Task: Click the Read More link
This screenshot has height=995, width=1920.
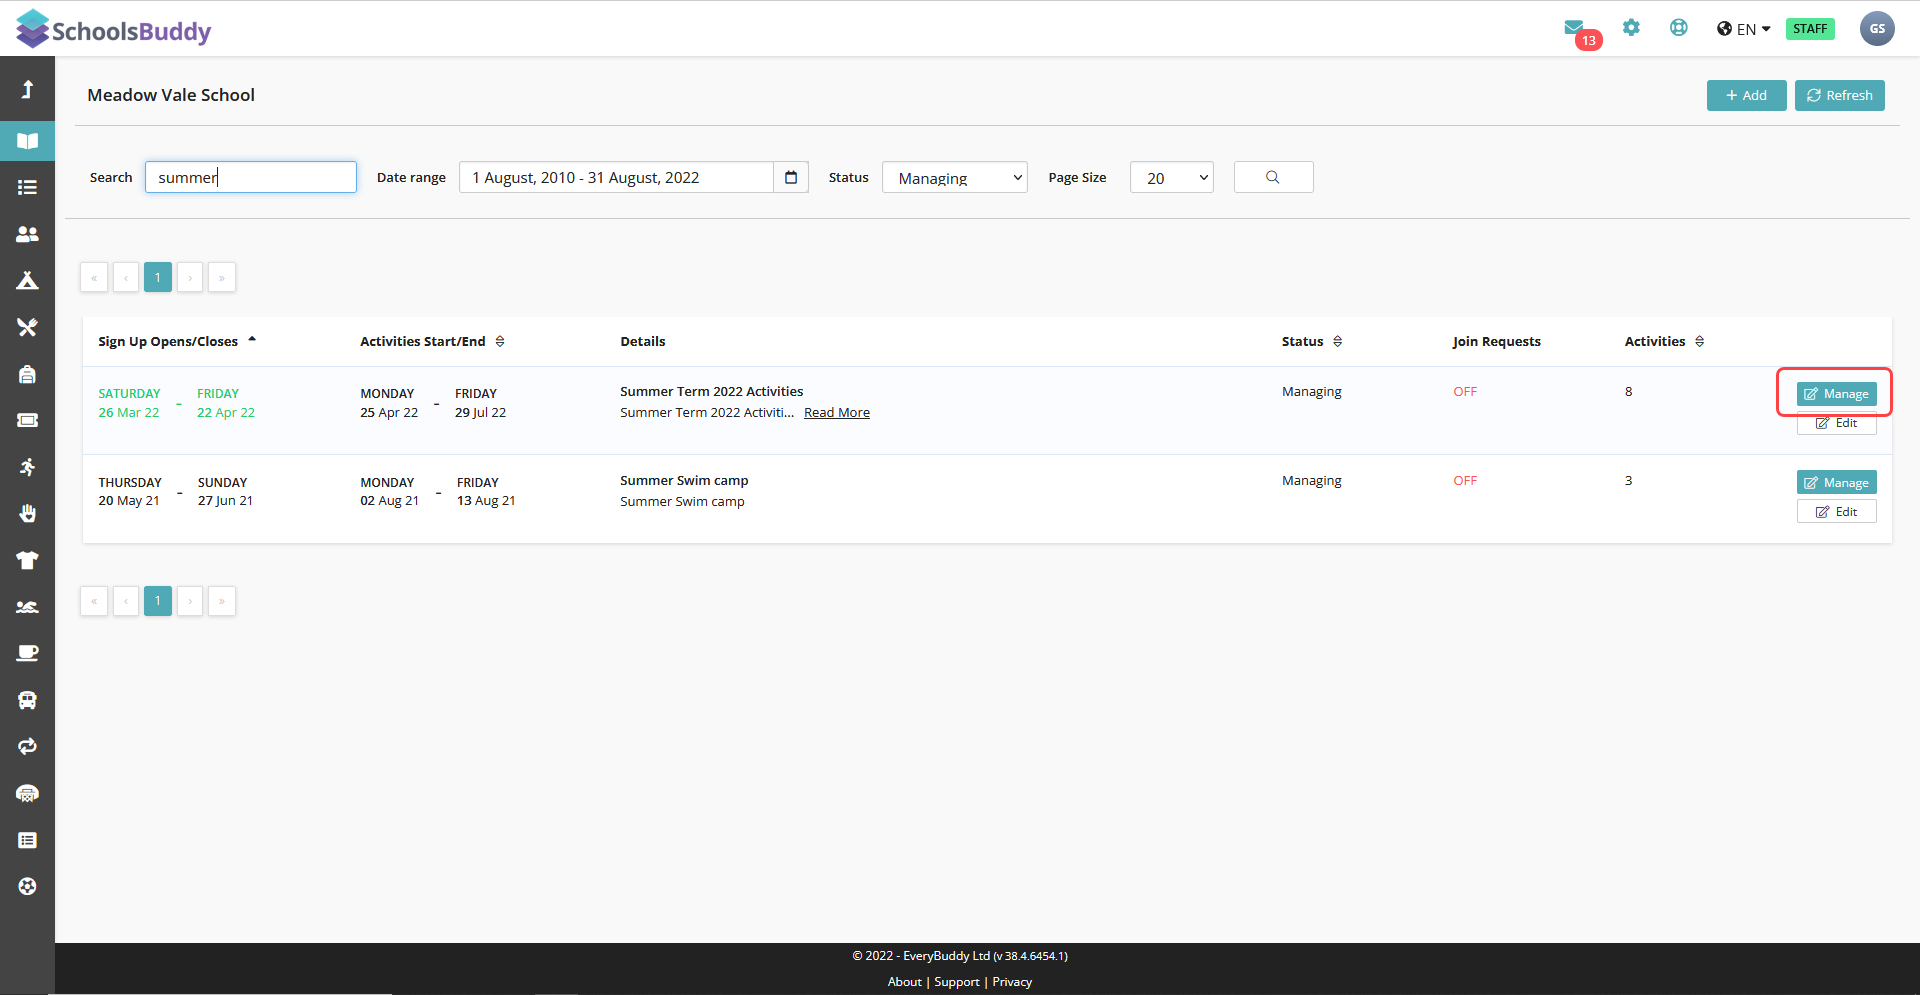Action: coord(837,412)
